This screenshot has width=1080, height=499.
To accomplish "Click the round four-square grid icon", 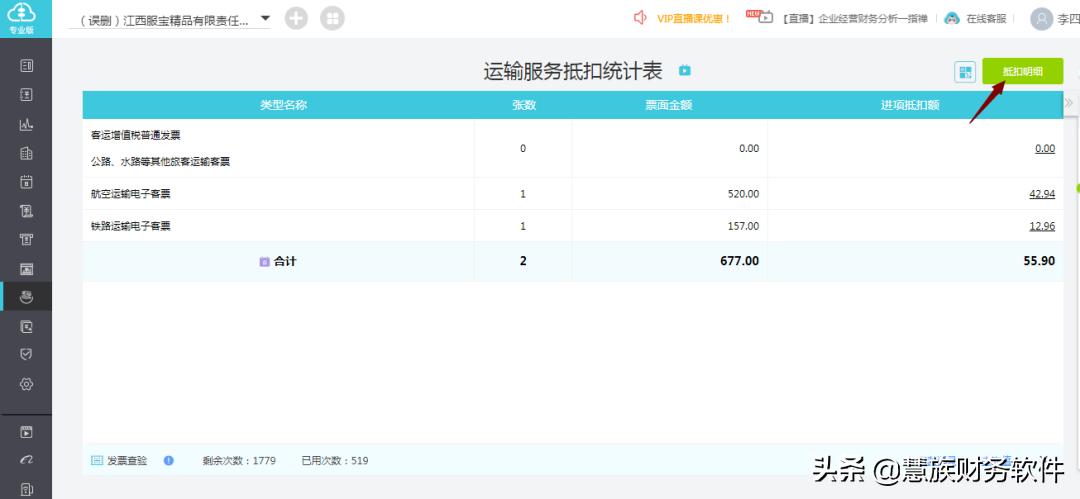I will pos(332,19).
